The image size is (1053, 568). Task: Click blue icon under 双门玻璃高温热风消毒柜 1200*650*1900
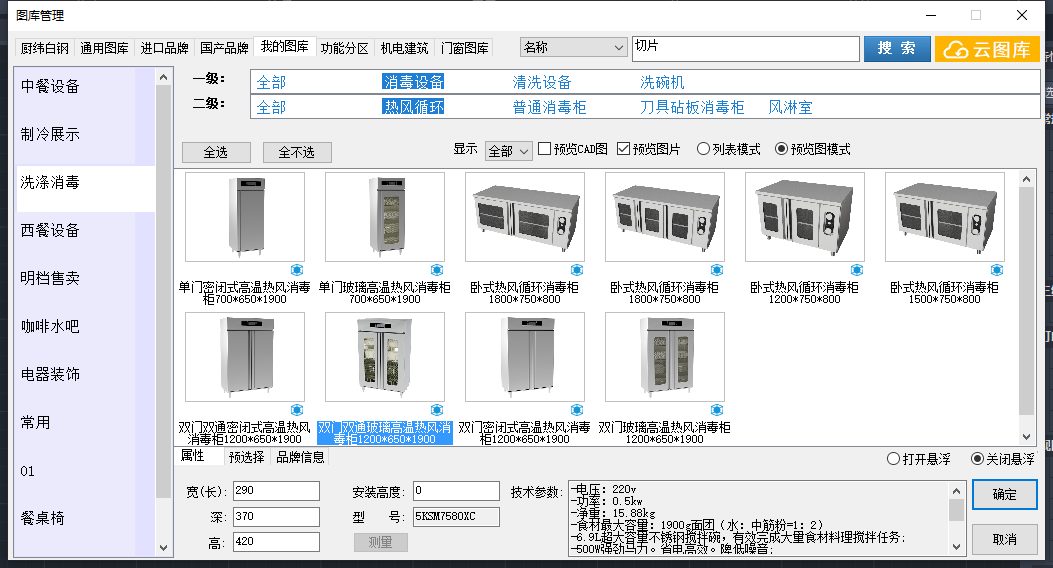click(717, 410)
